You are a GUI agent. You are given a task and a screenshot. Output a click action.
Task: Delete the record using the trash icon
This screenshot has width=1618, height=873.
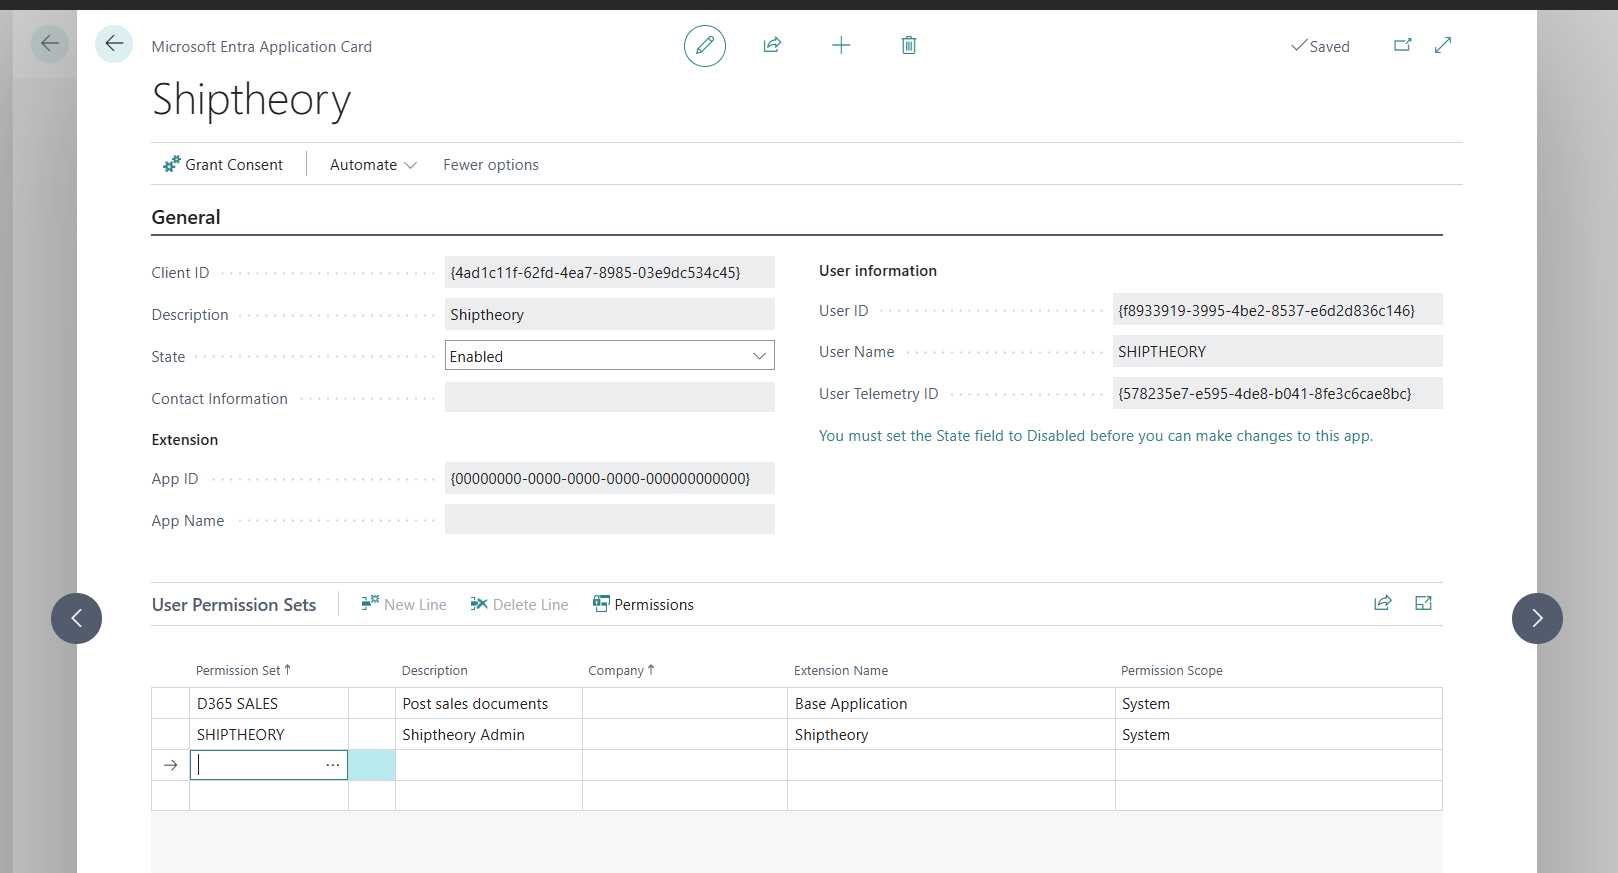click(909, 45)
